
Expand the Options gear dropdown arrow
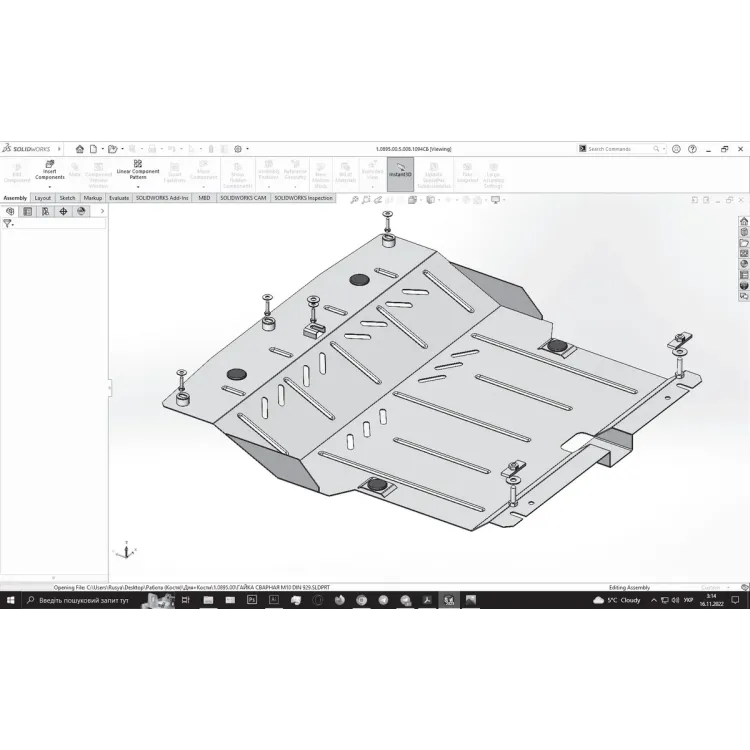point(247,149)
